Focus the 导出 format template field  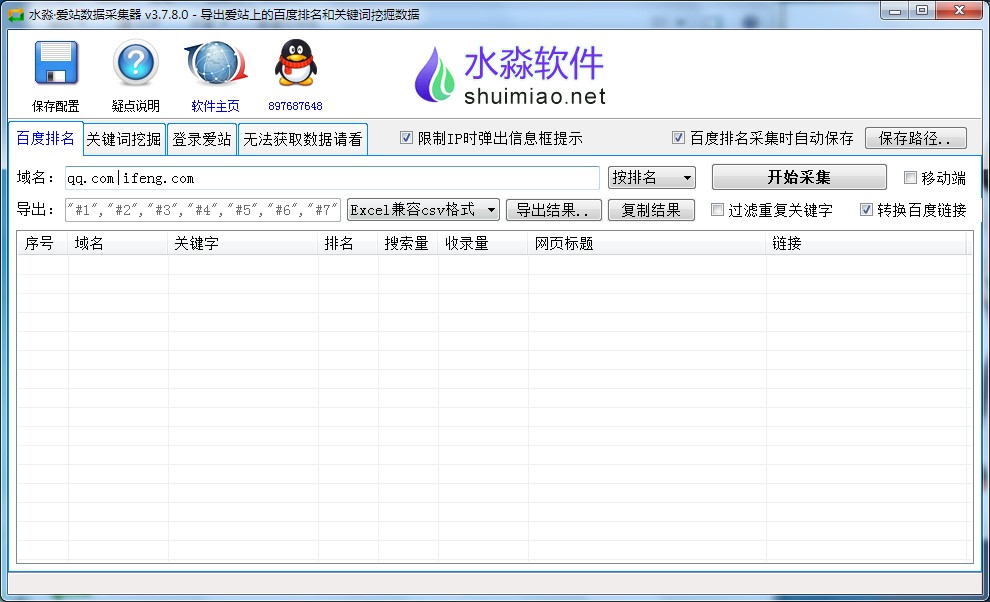[x=203, y=210]
